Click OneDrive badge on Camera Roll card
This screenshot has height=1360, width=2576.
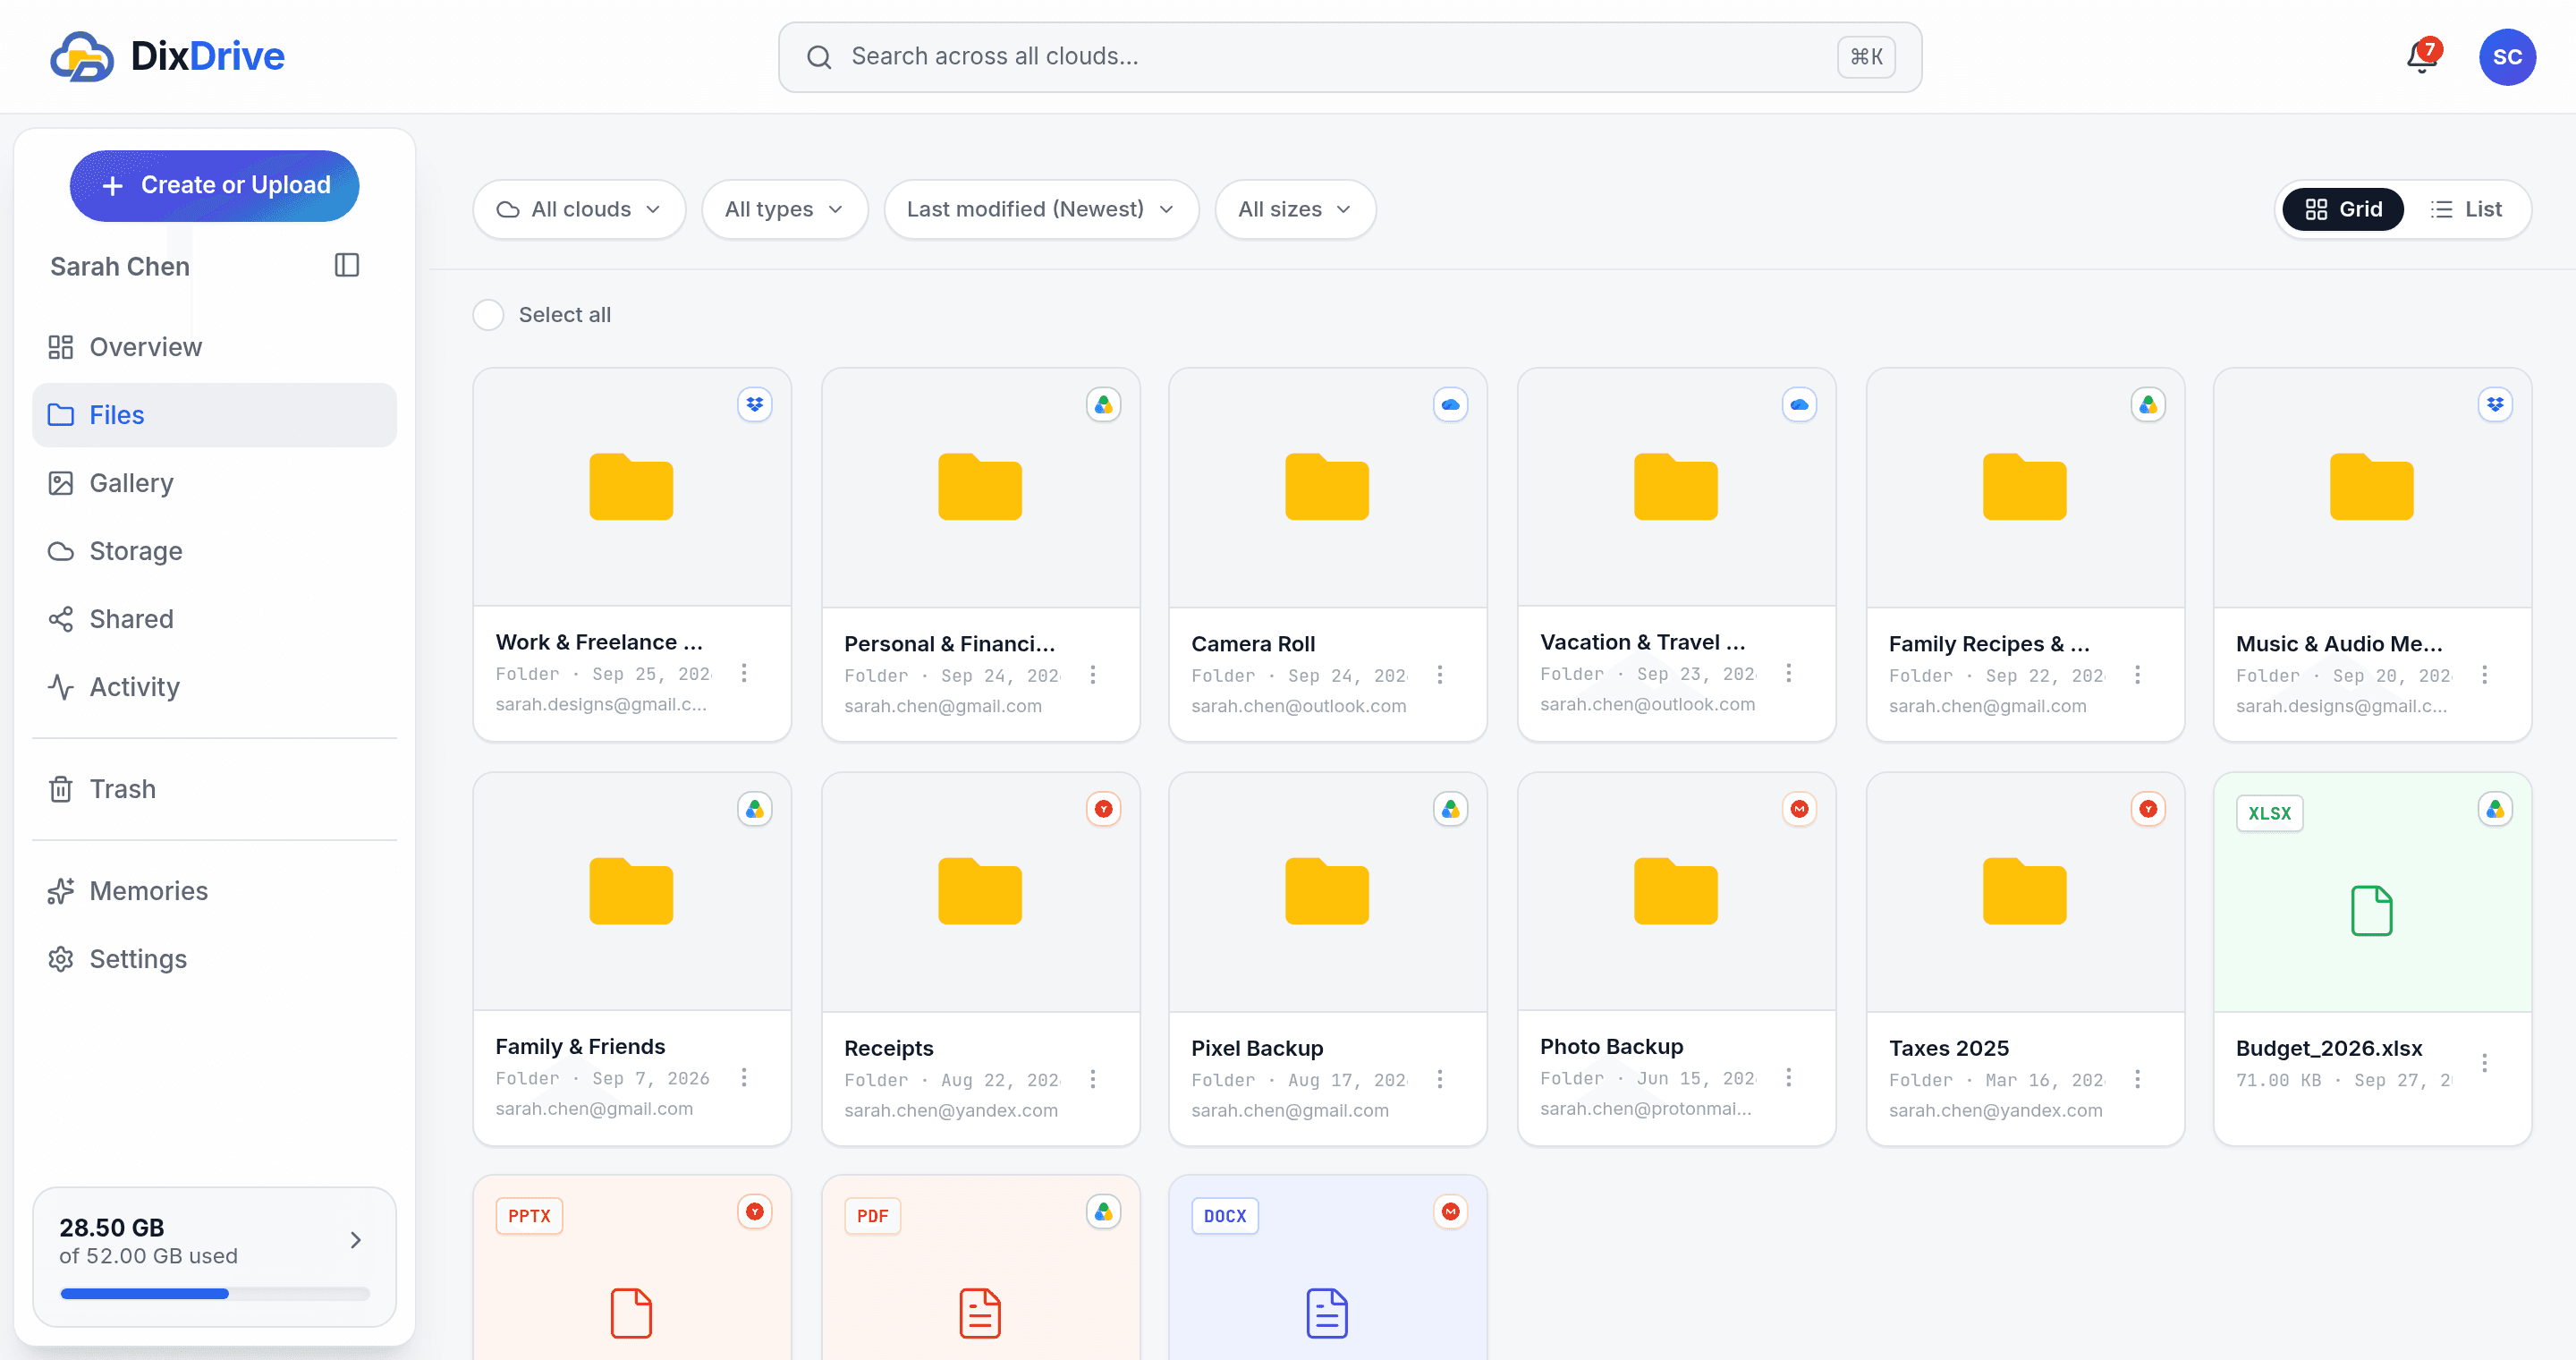(x=1451, y=404)
